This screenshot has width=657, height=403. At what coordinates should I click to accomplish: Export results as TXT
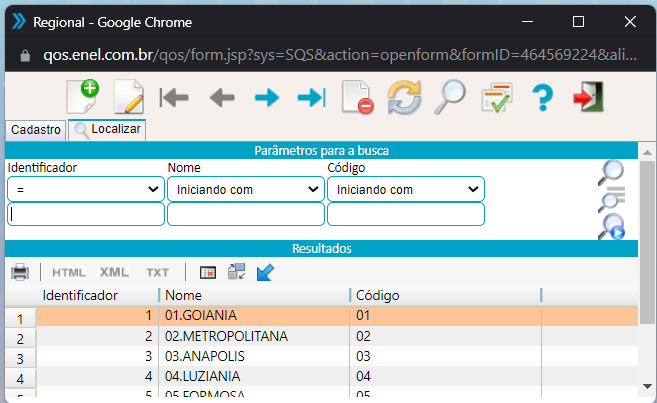point(157,272)
